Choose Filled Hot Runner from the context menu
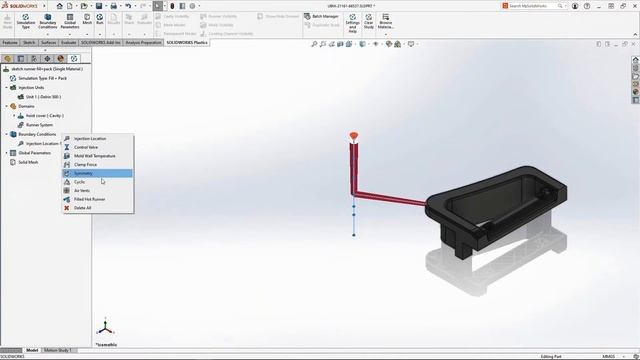Image resolution: width=640 pixels, height=360 pixels. (98, 199)
